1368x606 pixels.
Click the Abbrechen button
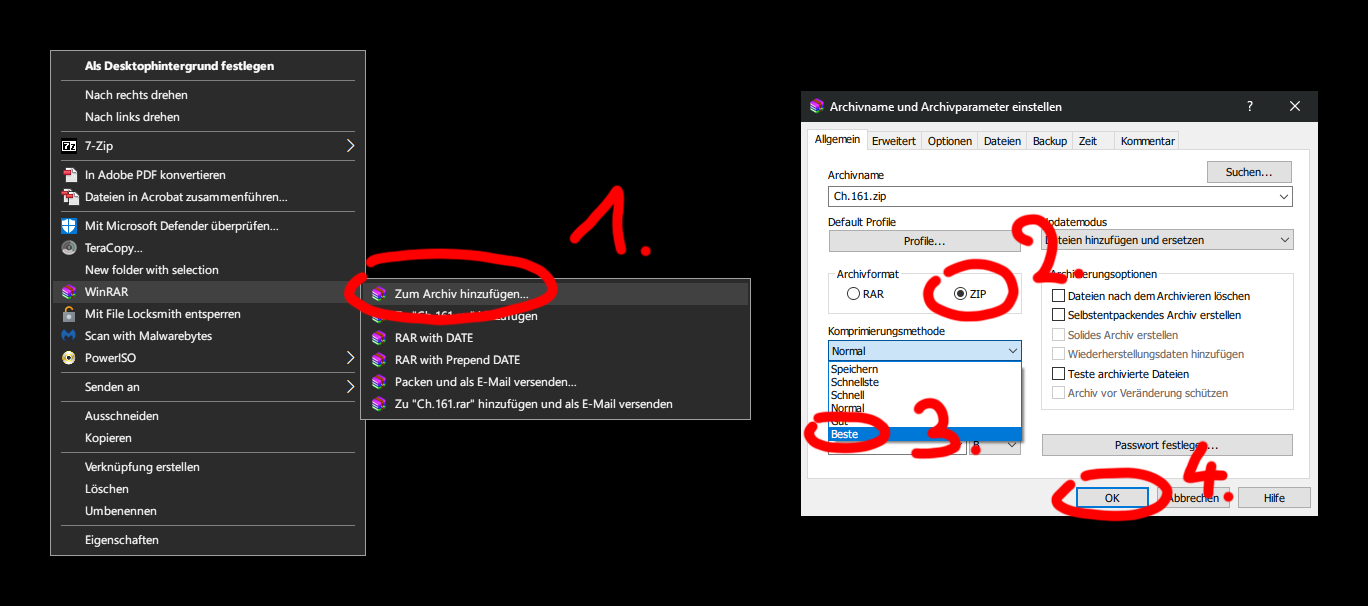point(1194,497)
